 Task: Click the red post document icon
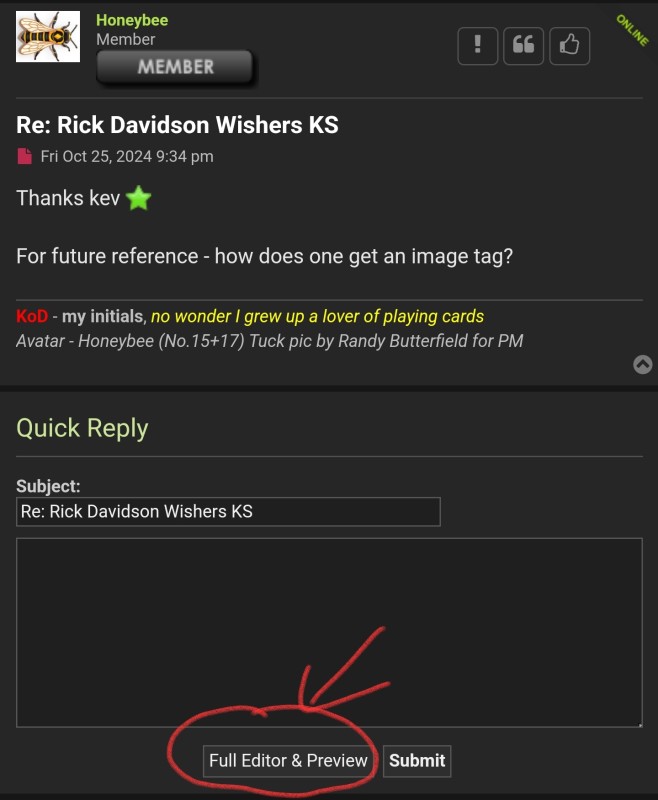(x=24, y=156)
